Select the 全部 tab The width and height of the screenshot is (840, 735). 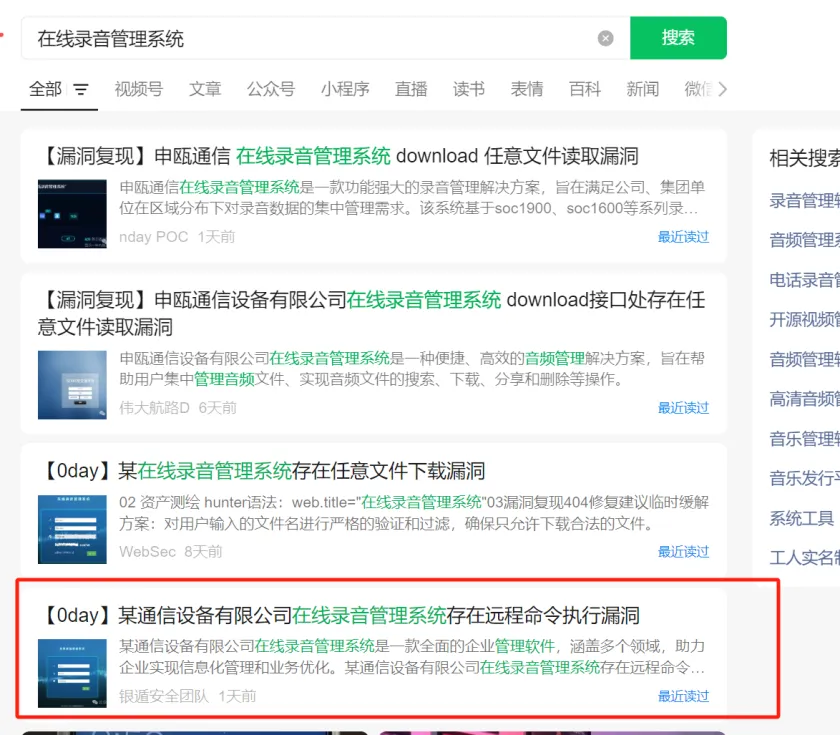tap(46, 89)
